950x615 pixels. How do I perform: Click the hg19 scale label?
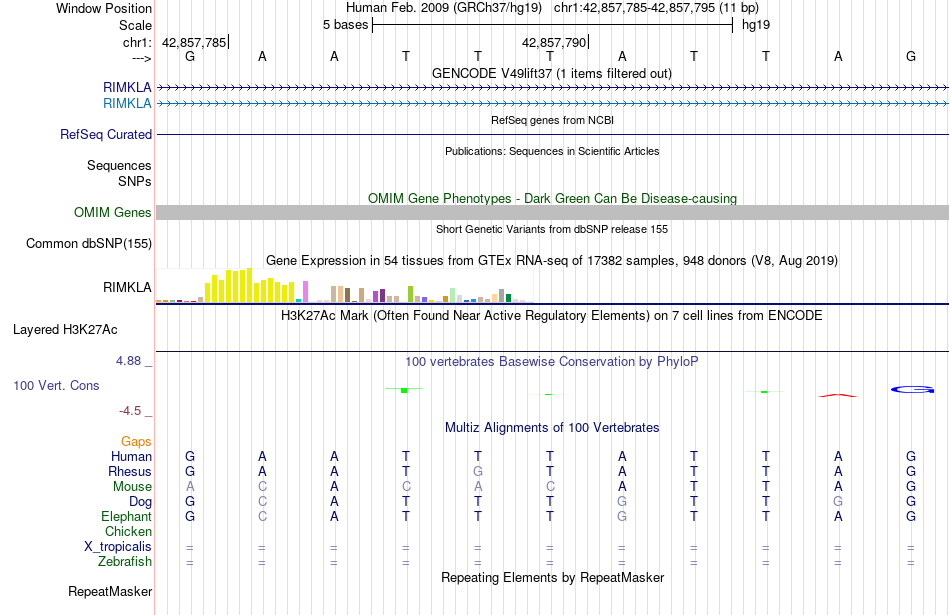coord(756,25)
